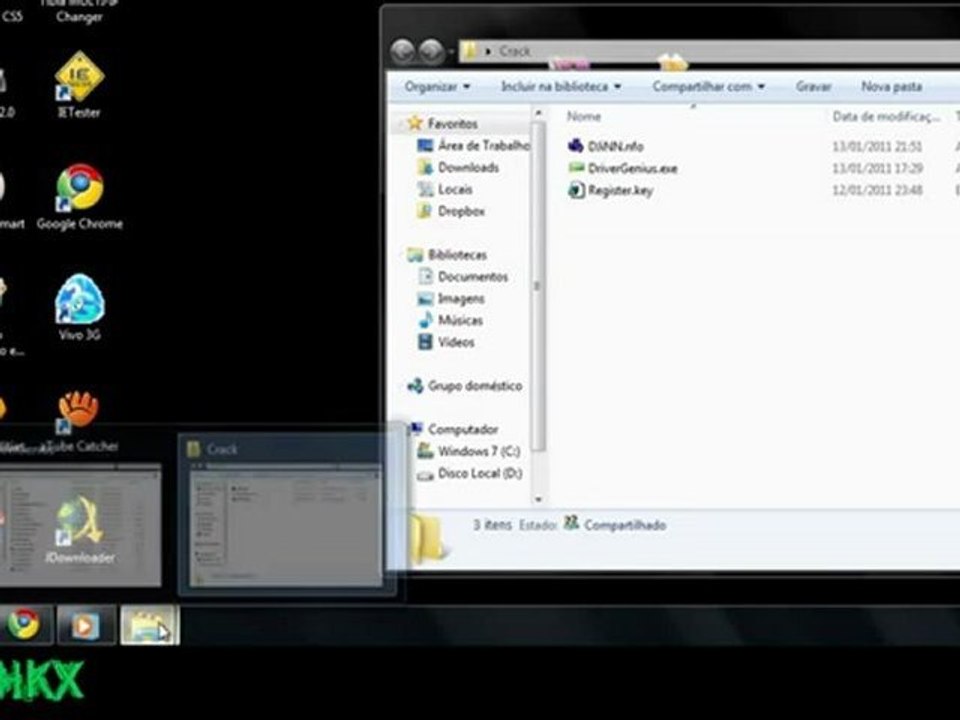This screenshot has width=960, height=720.
Task: Click the sidebar scroll up arrow
Action: pos(538,113)
